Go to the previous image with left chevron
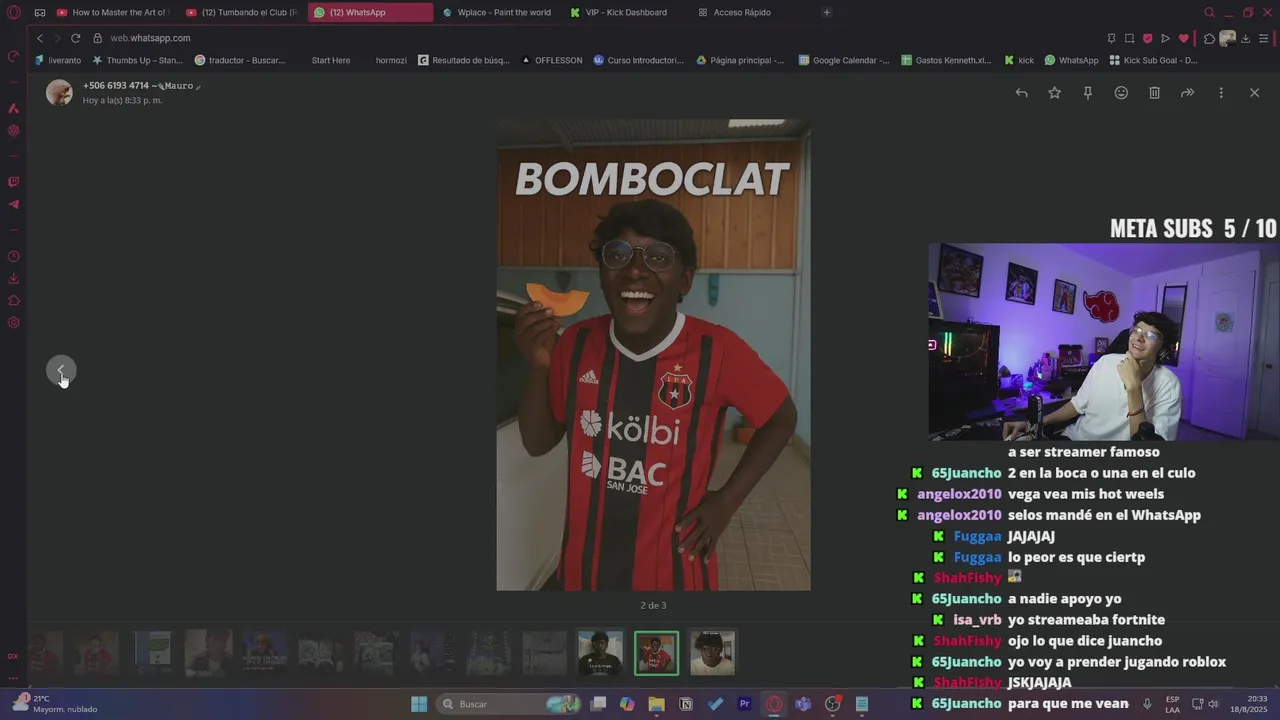Image resolution: width=1280 pixels, height=720 pixels. 61,371
